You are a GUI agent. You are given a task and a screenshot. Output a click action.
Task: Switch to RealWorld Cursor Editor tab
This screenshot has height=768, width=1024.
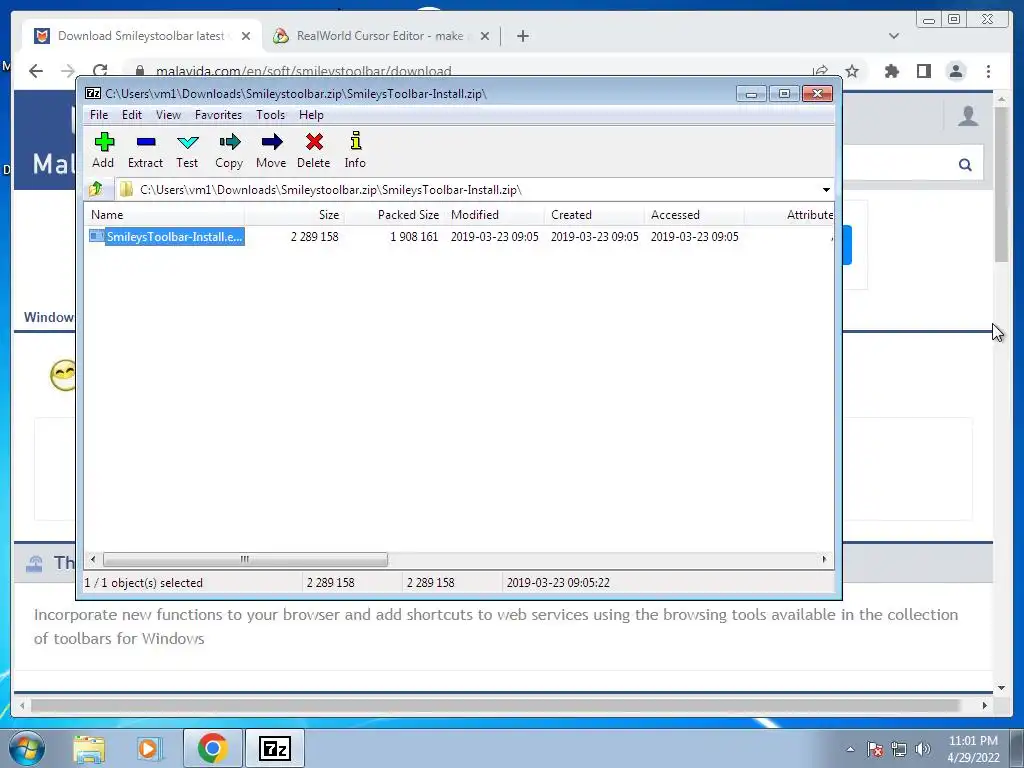379,36
